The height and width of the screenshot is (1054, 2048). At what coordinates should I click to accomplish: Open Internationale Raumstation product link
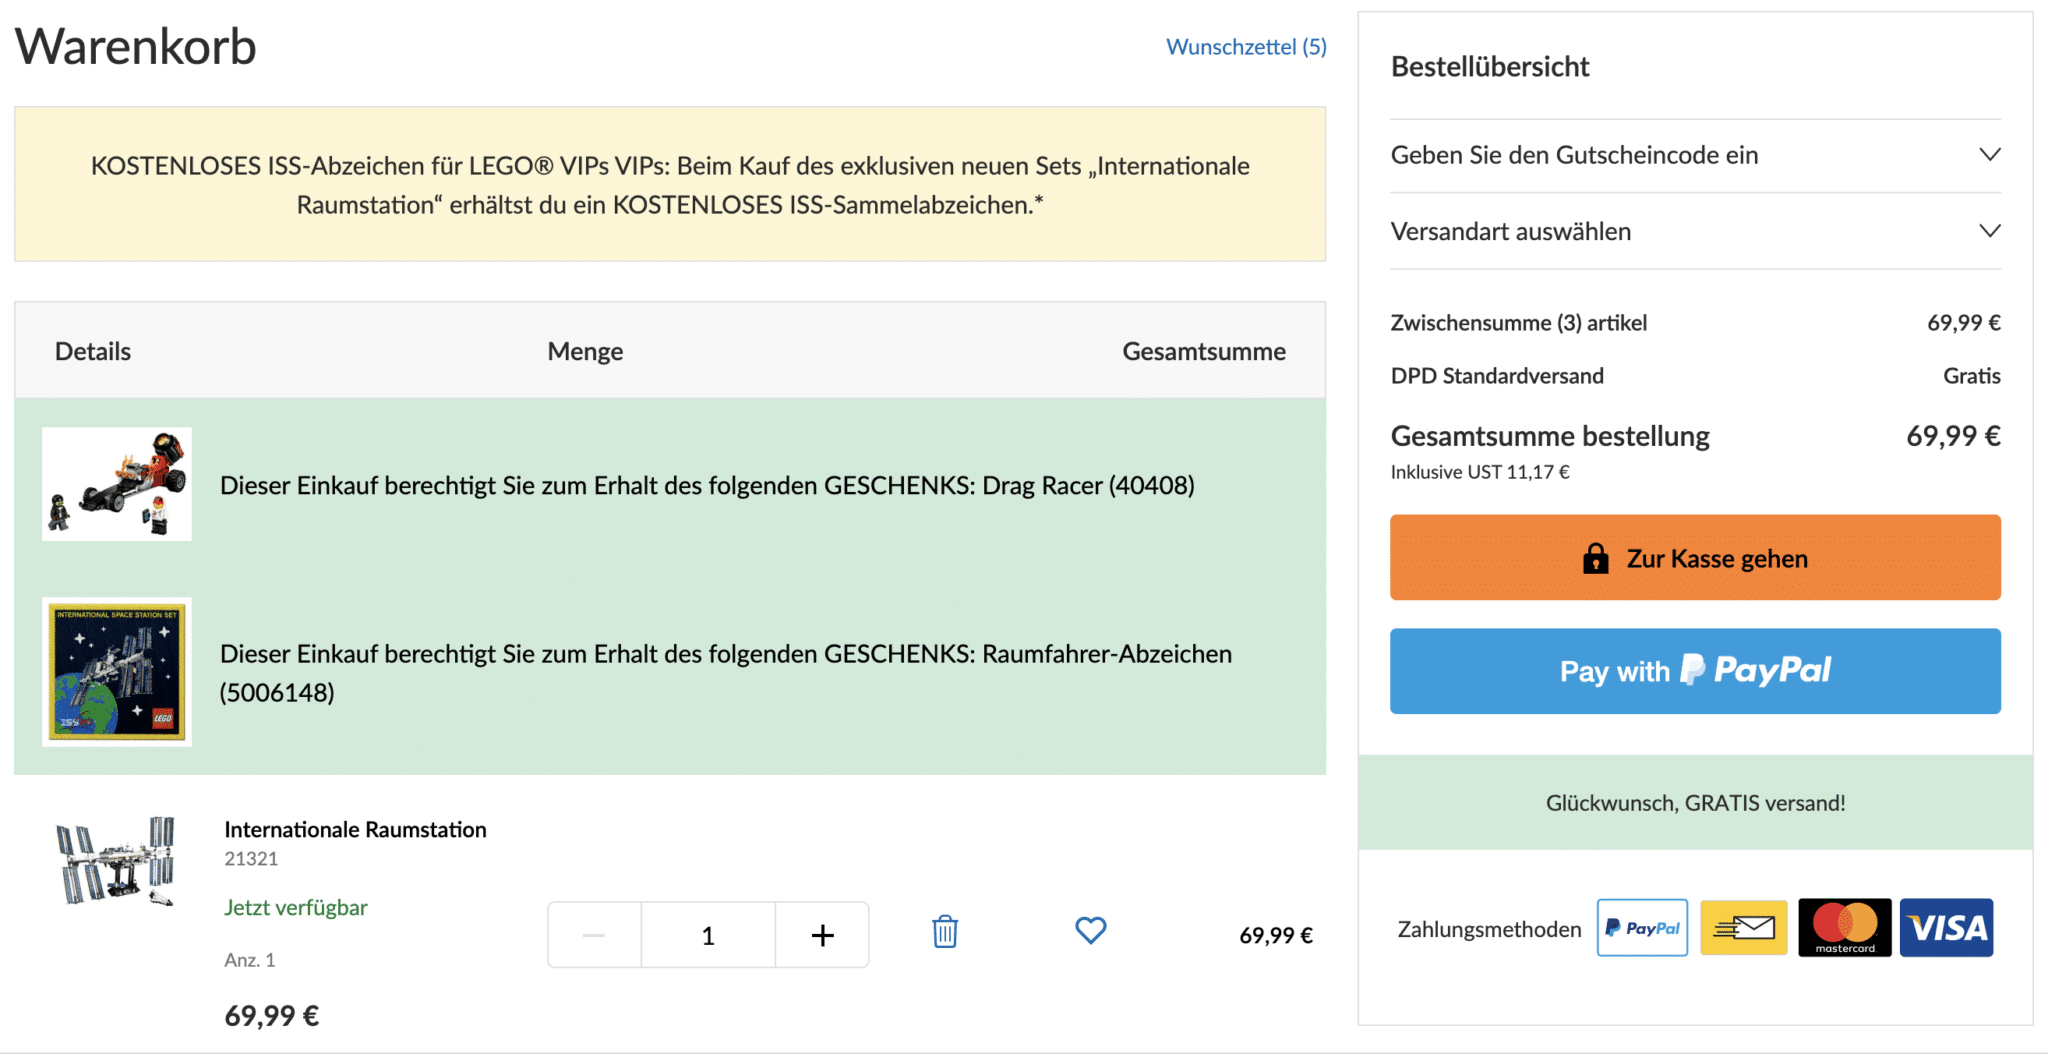[x=355, y=829]
